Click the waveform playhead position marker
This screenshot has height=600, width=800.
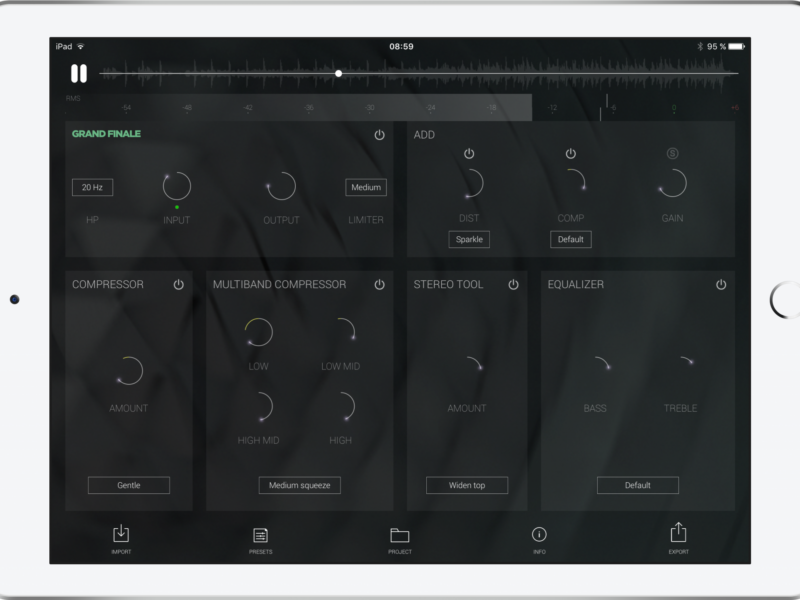tap(338, 73)
